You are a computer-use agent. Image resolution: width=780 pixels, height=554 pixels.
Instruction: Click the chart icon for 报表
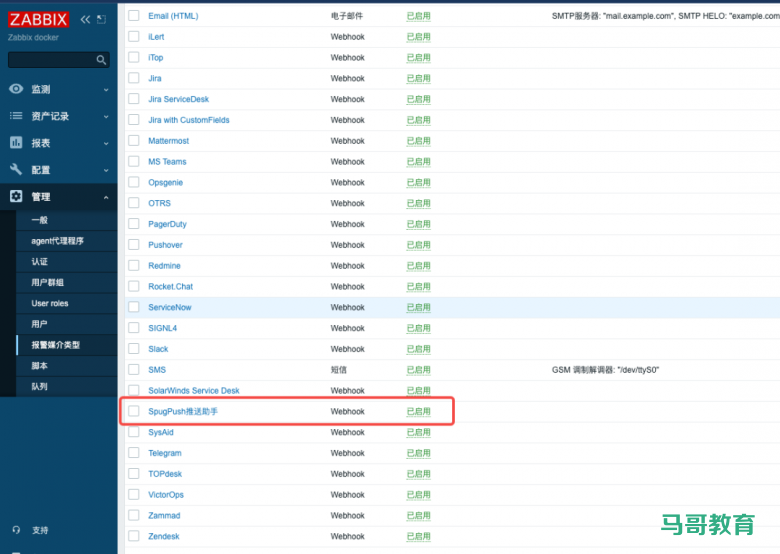[x=16, y=143]
